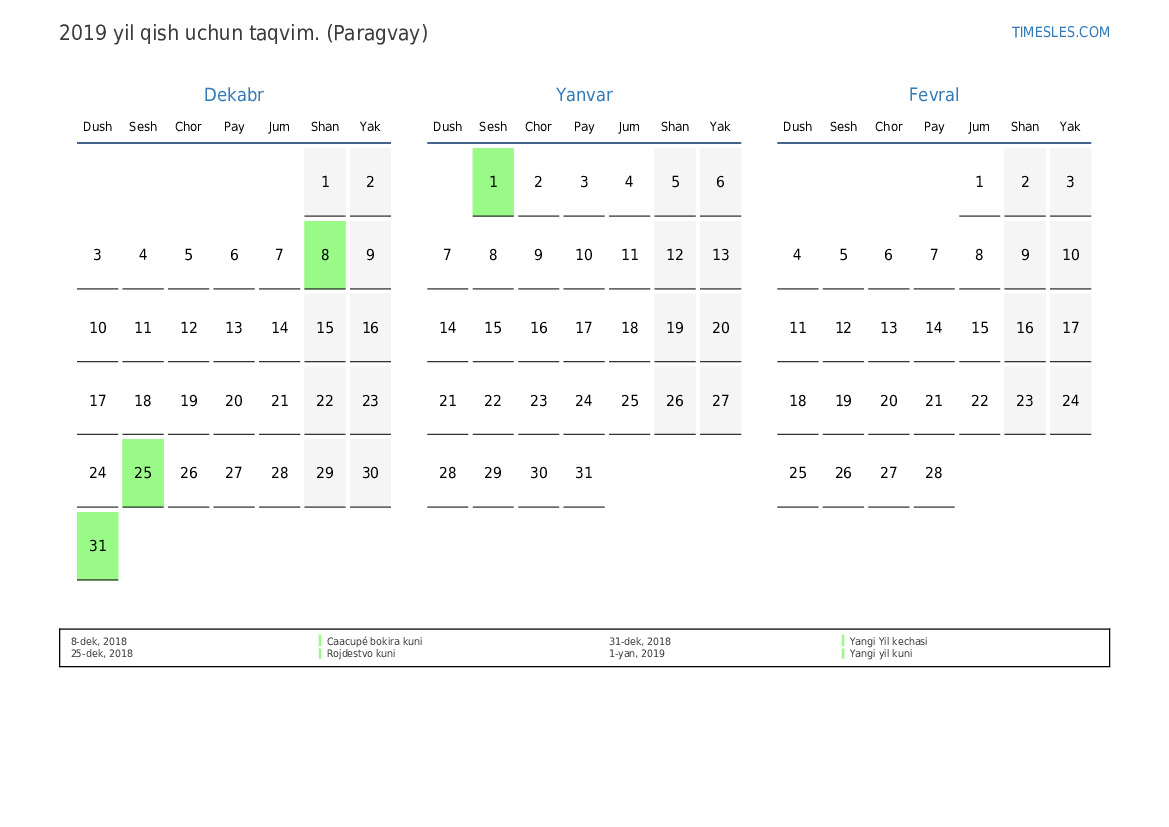Click the 'Dush' header in Dekabr
This screenshot has height=827, width=1169.
pos(98,127)
